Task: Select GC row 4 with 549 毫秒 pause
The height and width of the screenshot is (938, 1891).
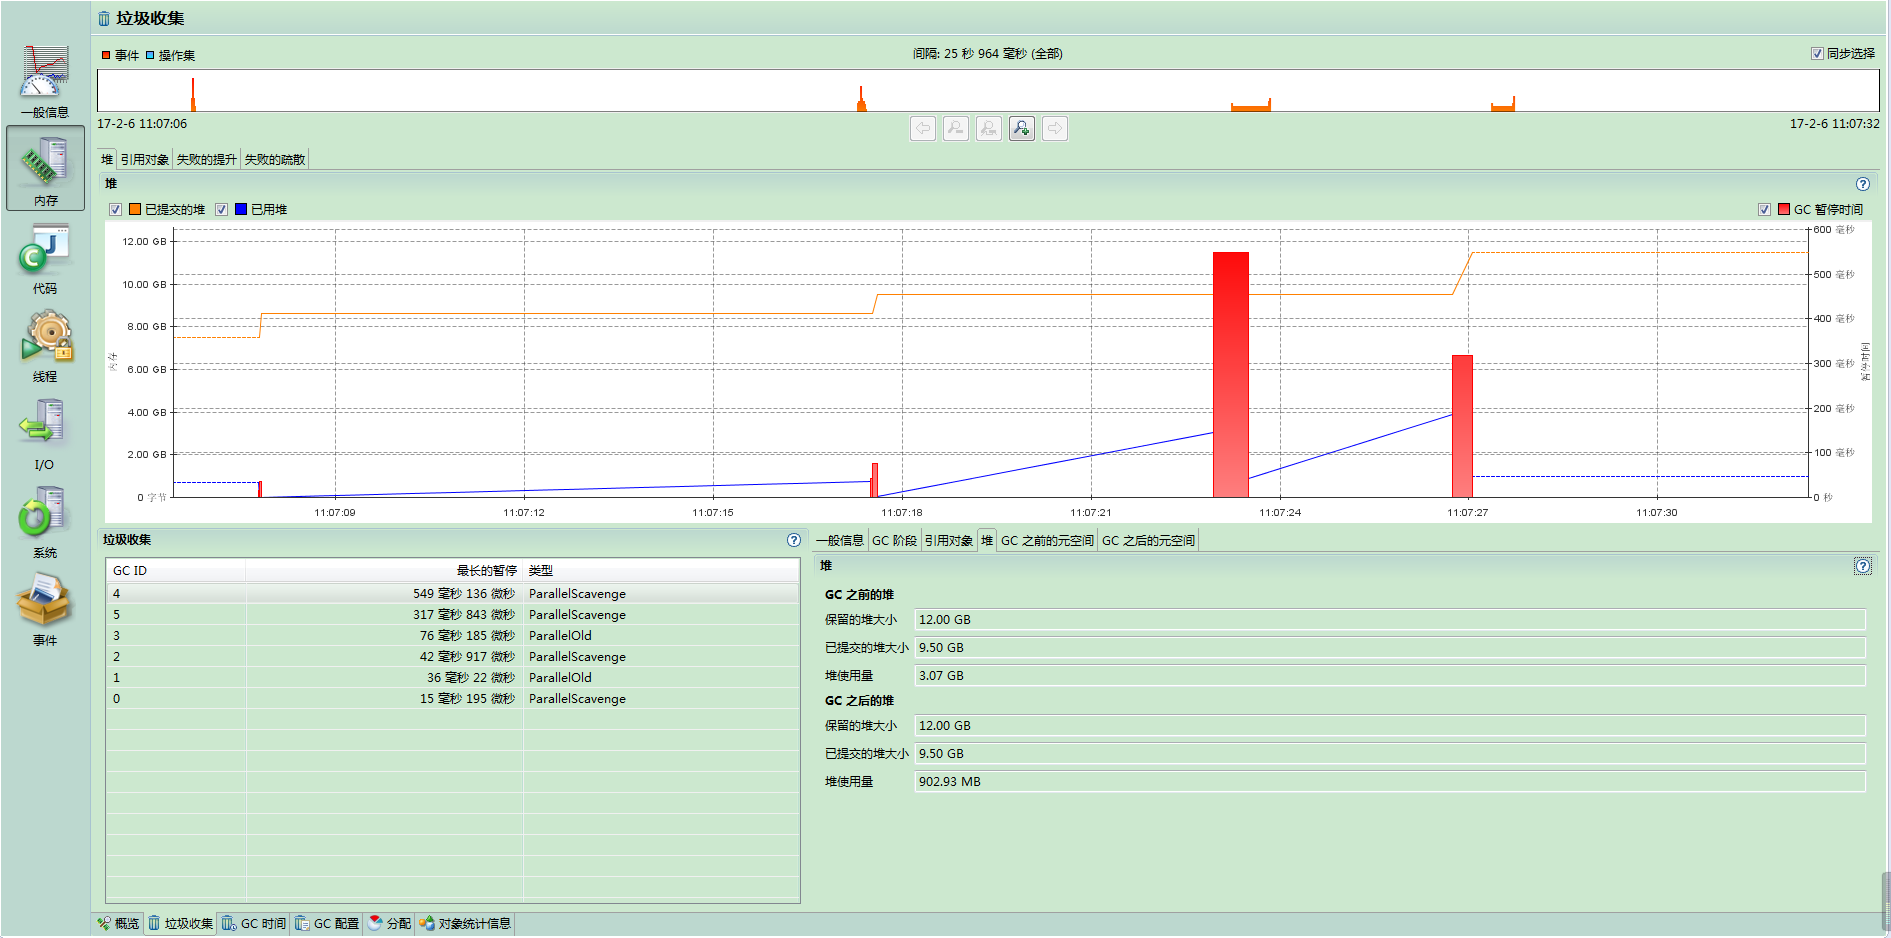Action: (453, 594)
